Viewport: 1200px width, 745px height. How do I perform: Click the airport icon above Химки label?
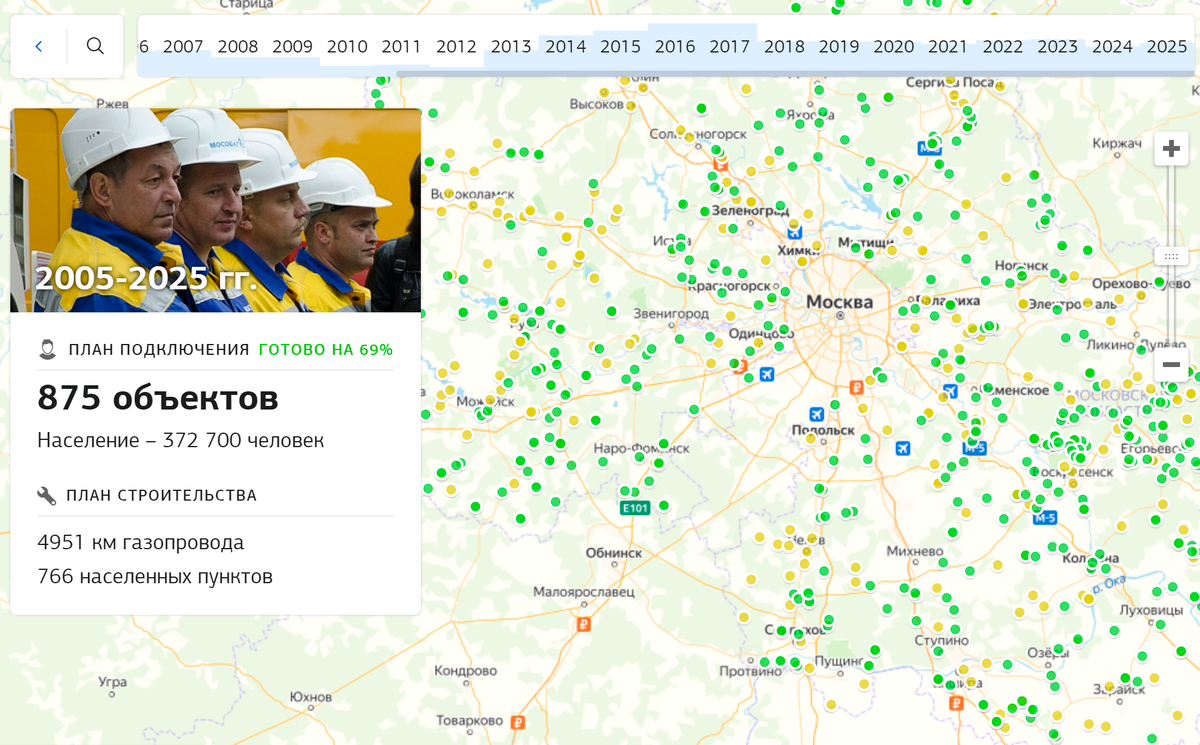pos(795,231)
